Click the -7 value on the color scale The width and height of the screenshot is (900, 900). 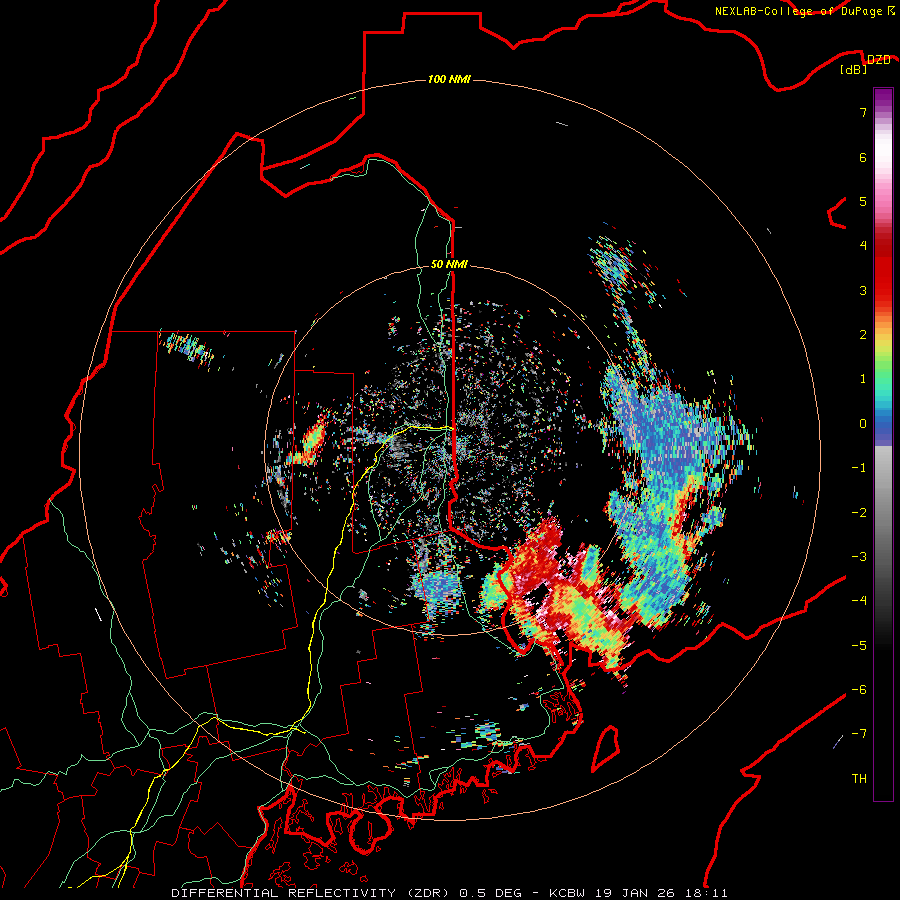(x=859, y=734)
